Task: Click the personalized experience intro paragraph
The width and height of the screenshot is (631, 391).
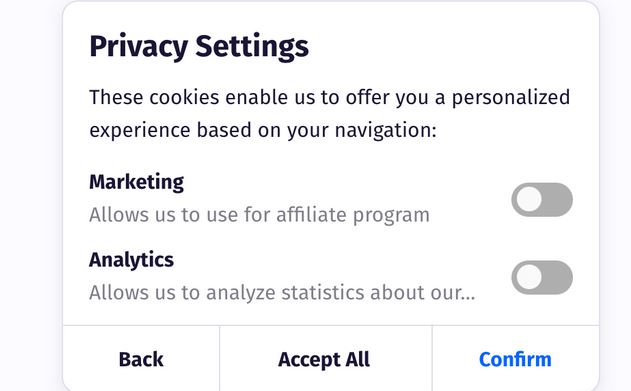Action: pyautogui.click(x=330, y=114)
